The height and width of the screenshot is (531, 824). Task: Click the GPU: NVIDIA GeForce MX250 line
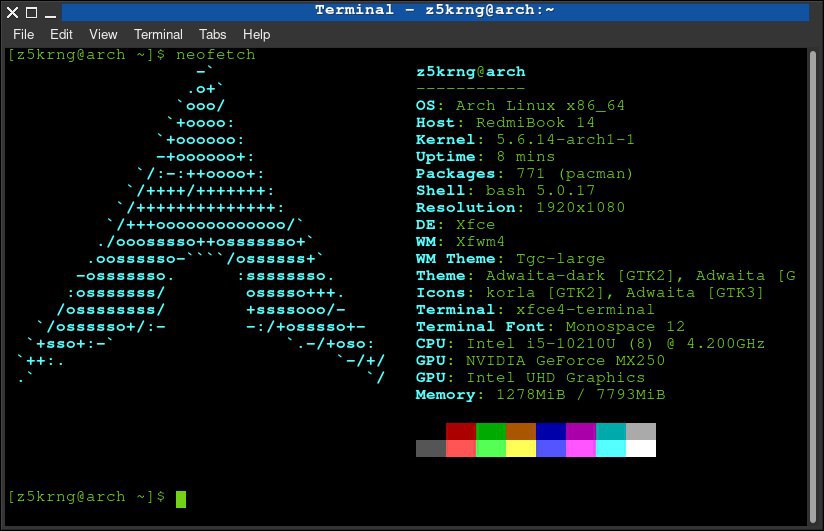click(x=541, y=361)
